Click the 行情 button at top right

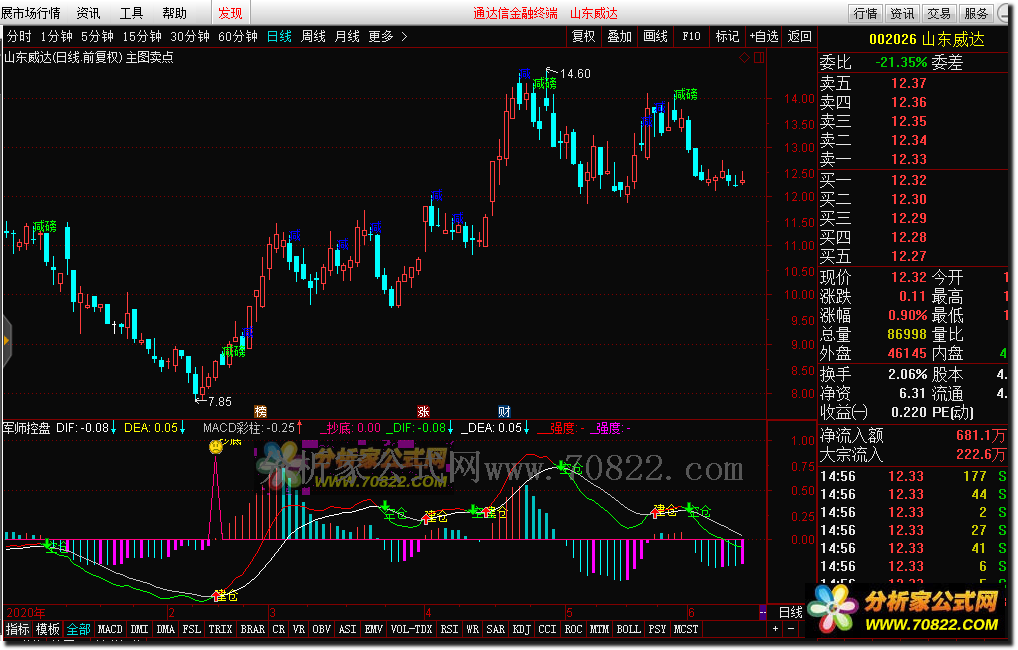coord(865,13)
